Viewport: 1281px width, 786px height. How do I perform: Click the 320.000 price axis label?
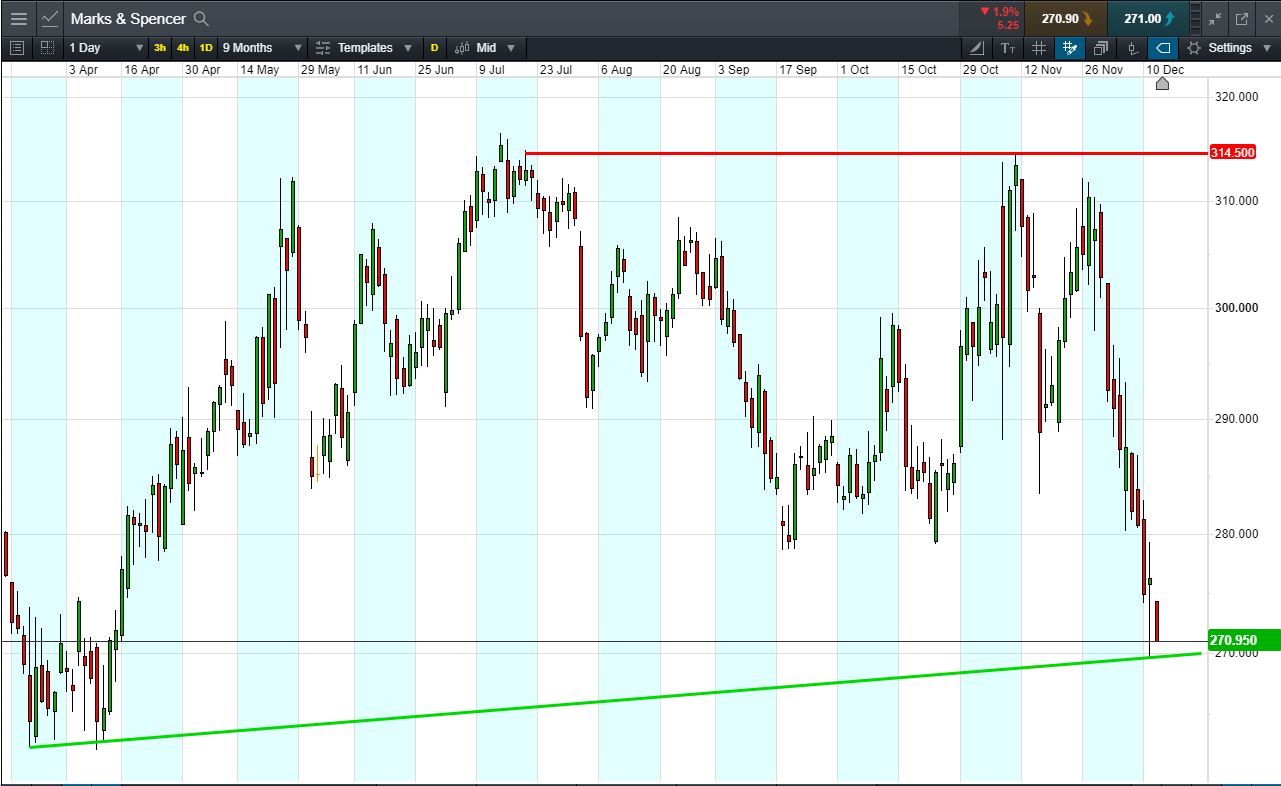pyautogui.click(x=1235, y=97)
